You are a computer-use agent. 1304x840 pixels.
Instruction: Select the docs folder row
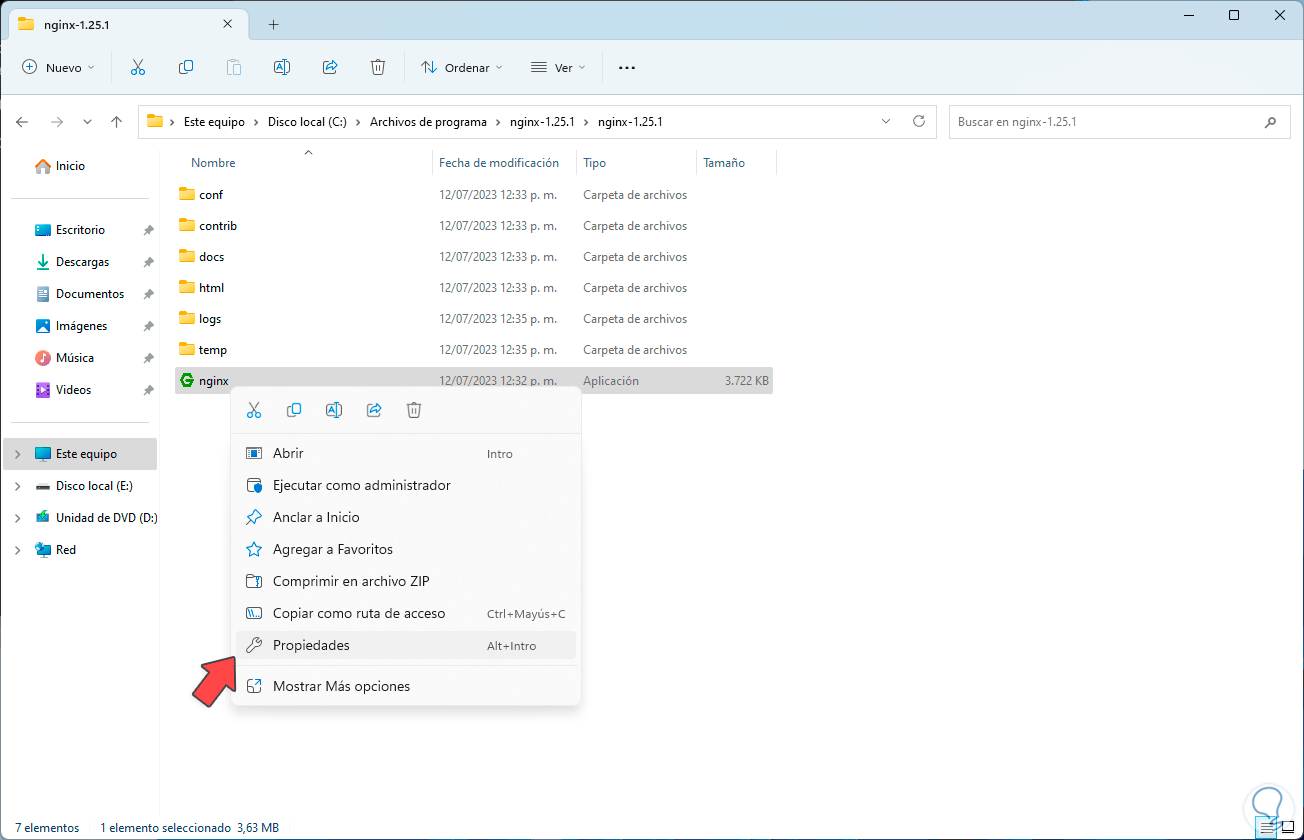click(x=474, y=257)
